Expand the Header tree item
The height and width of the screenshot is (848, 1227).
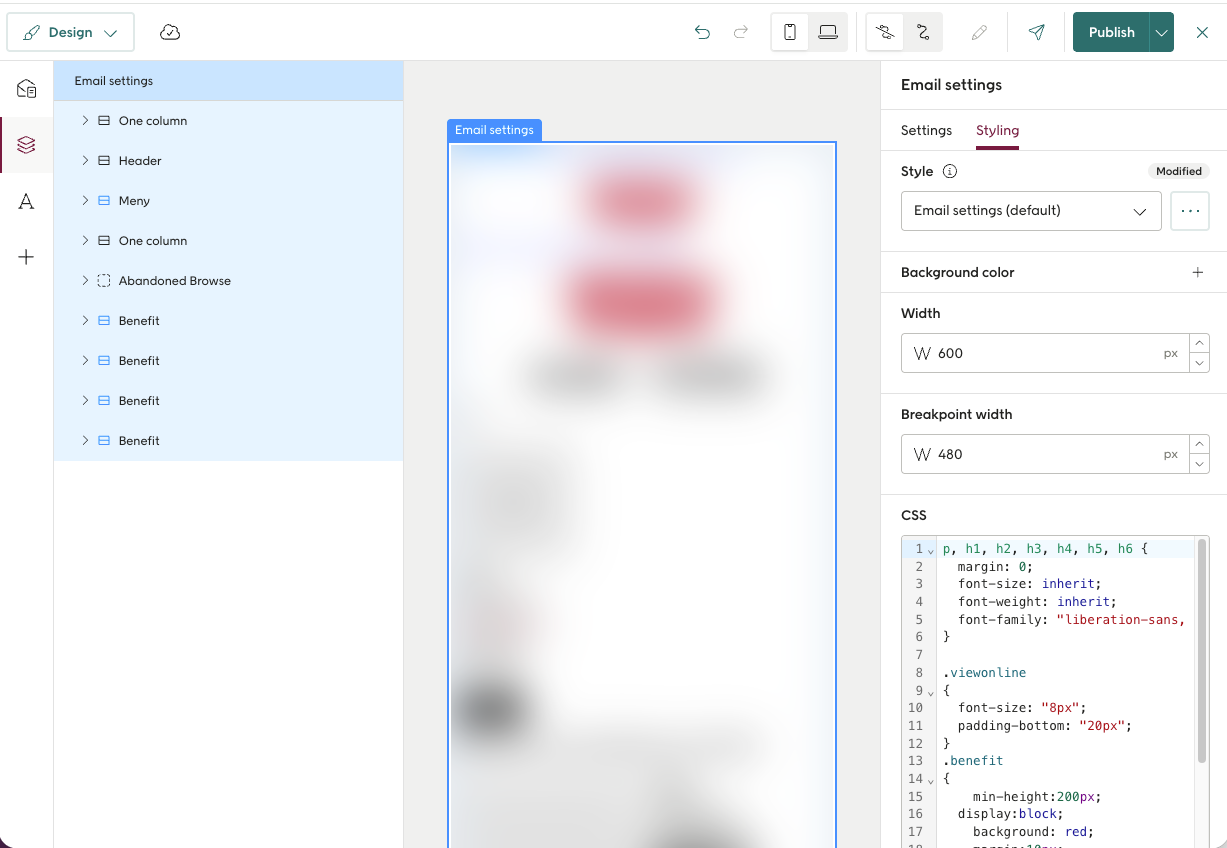[85, 160]
